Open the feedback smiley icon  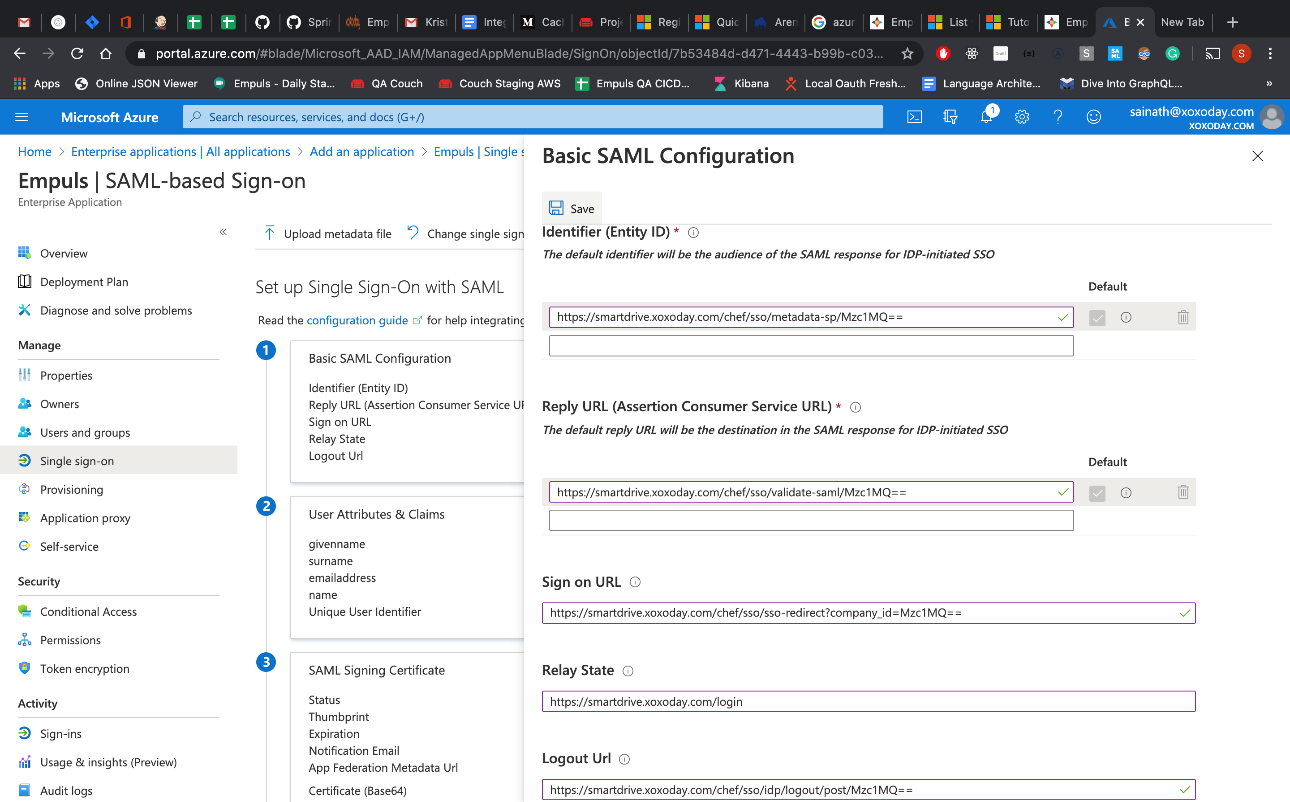[1094, 117]
